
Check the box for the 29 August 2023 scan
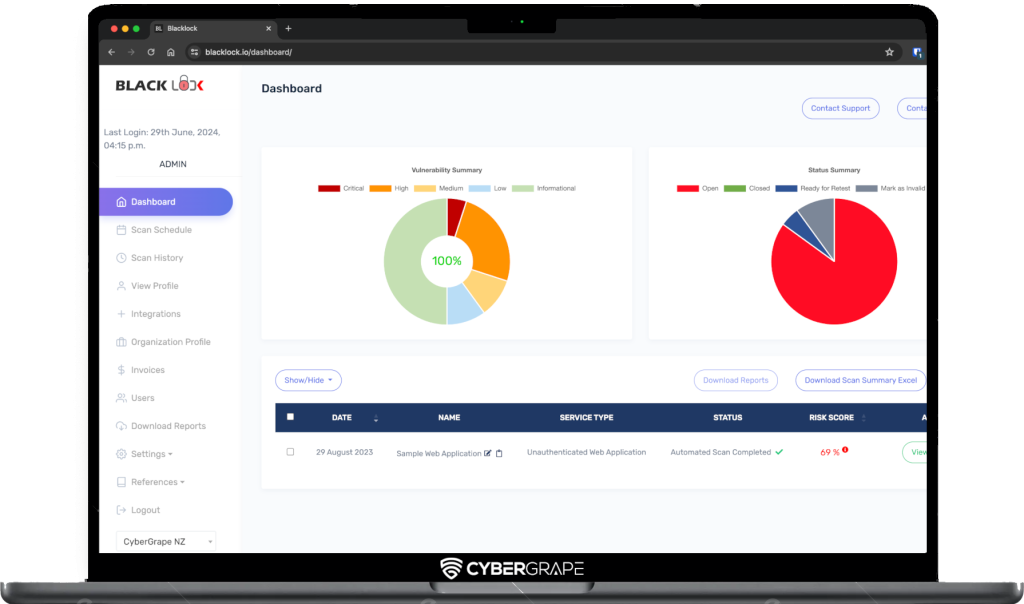coord(290,452)
